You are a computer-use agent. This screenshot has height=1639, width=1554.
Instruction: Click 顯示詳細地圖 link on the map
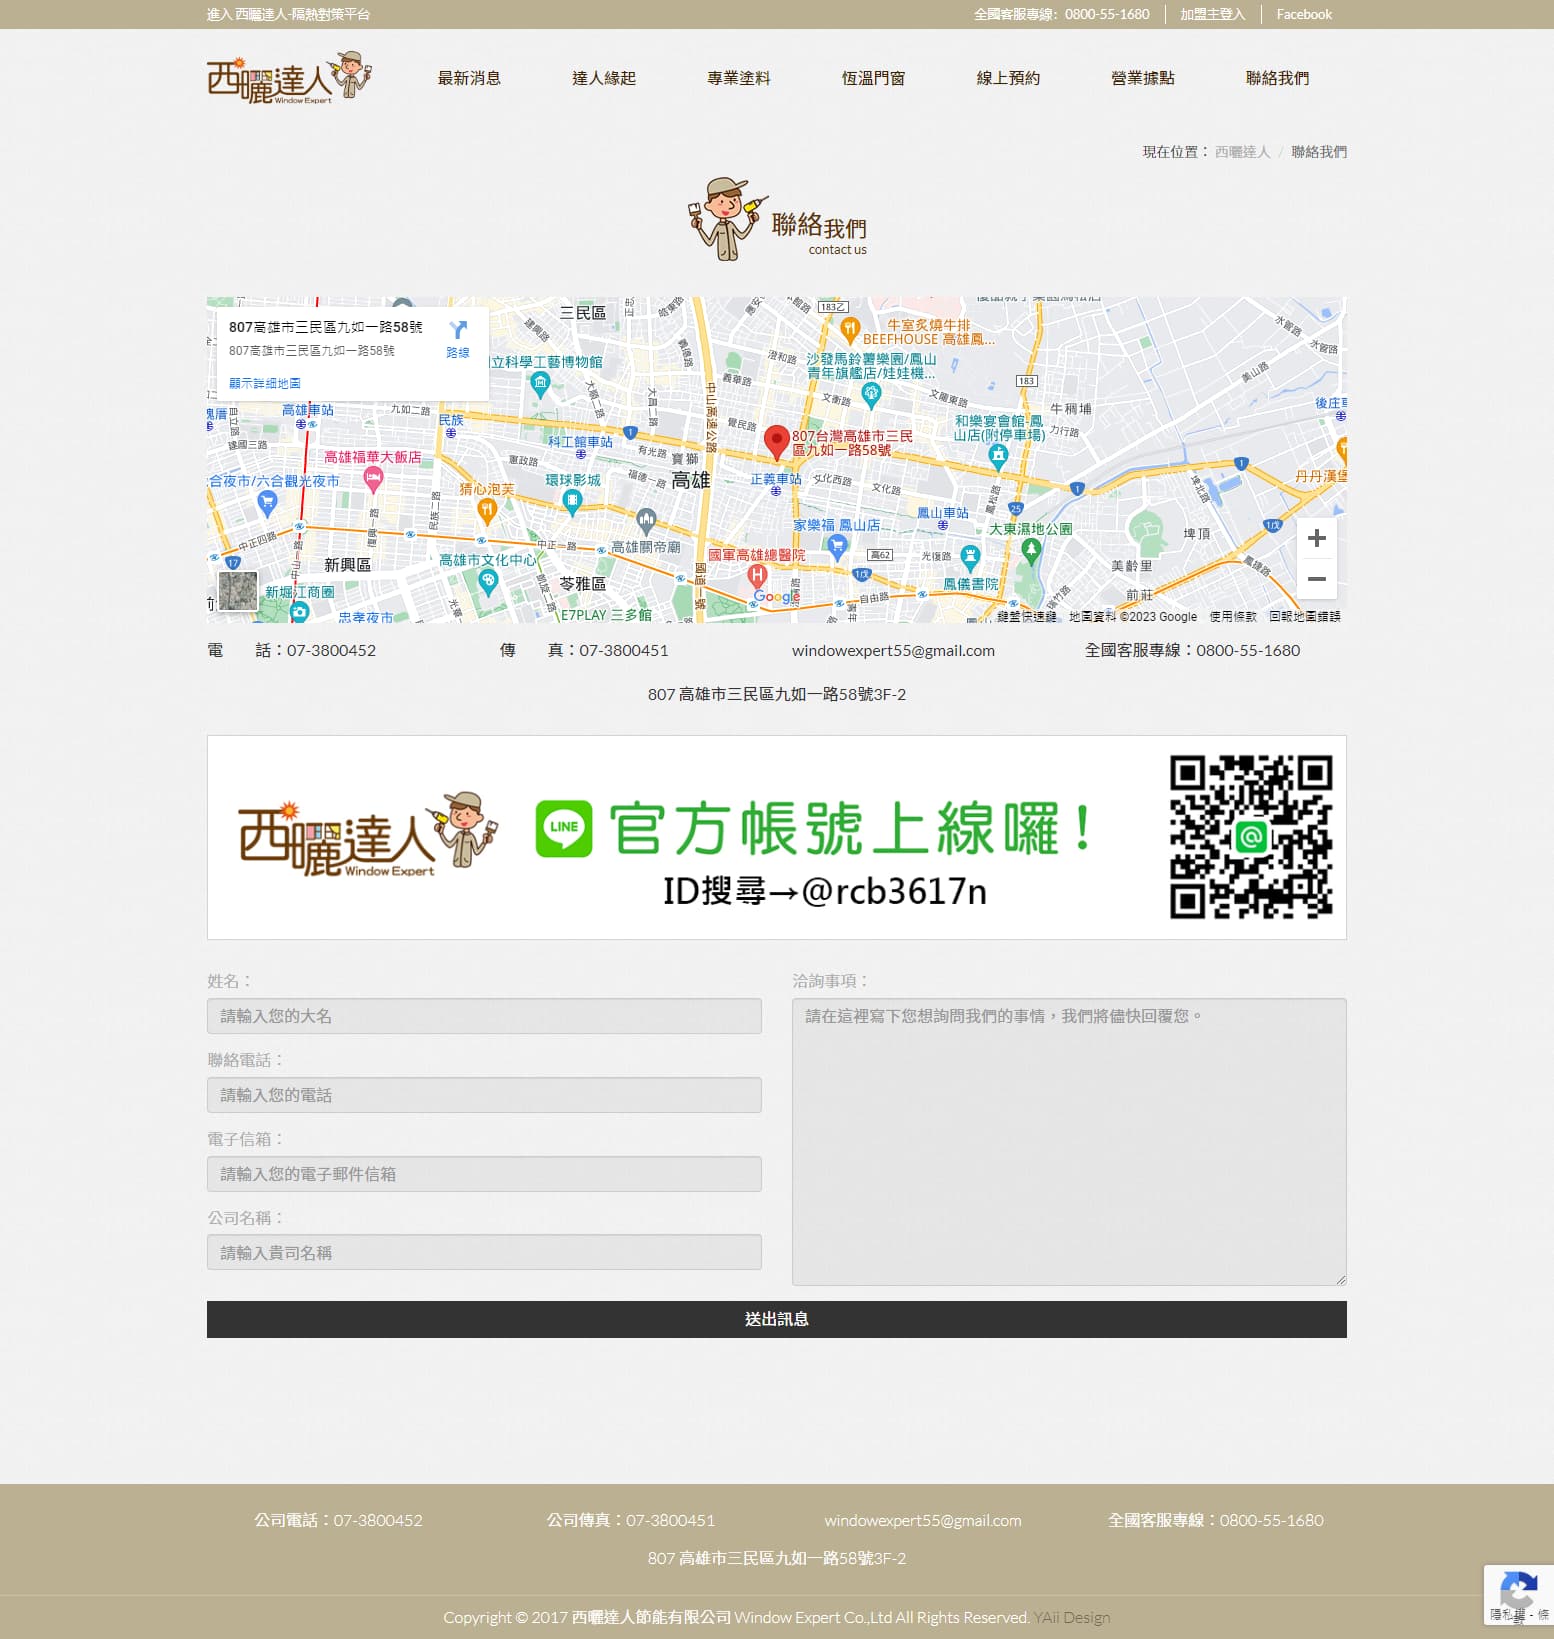click(265, 383)
